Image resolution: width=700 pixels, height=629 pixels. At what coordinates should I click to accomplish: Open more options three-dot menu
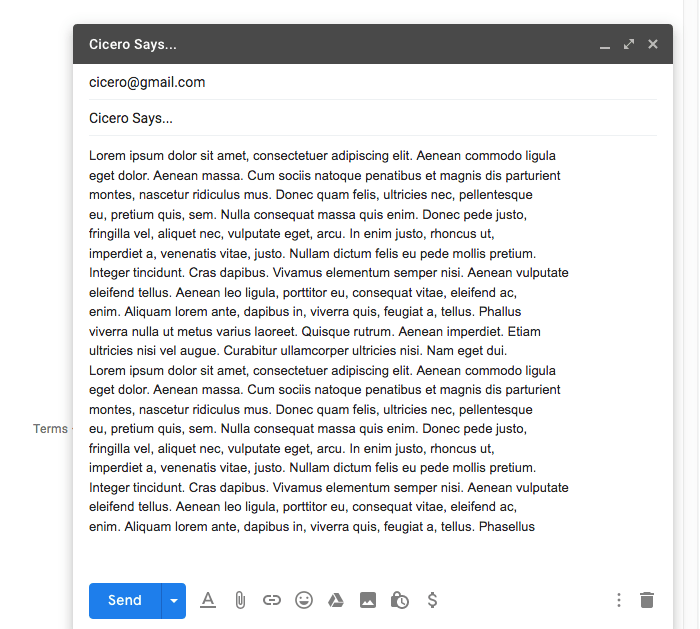tap(619, 600)
